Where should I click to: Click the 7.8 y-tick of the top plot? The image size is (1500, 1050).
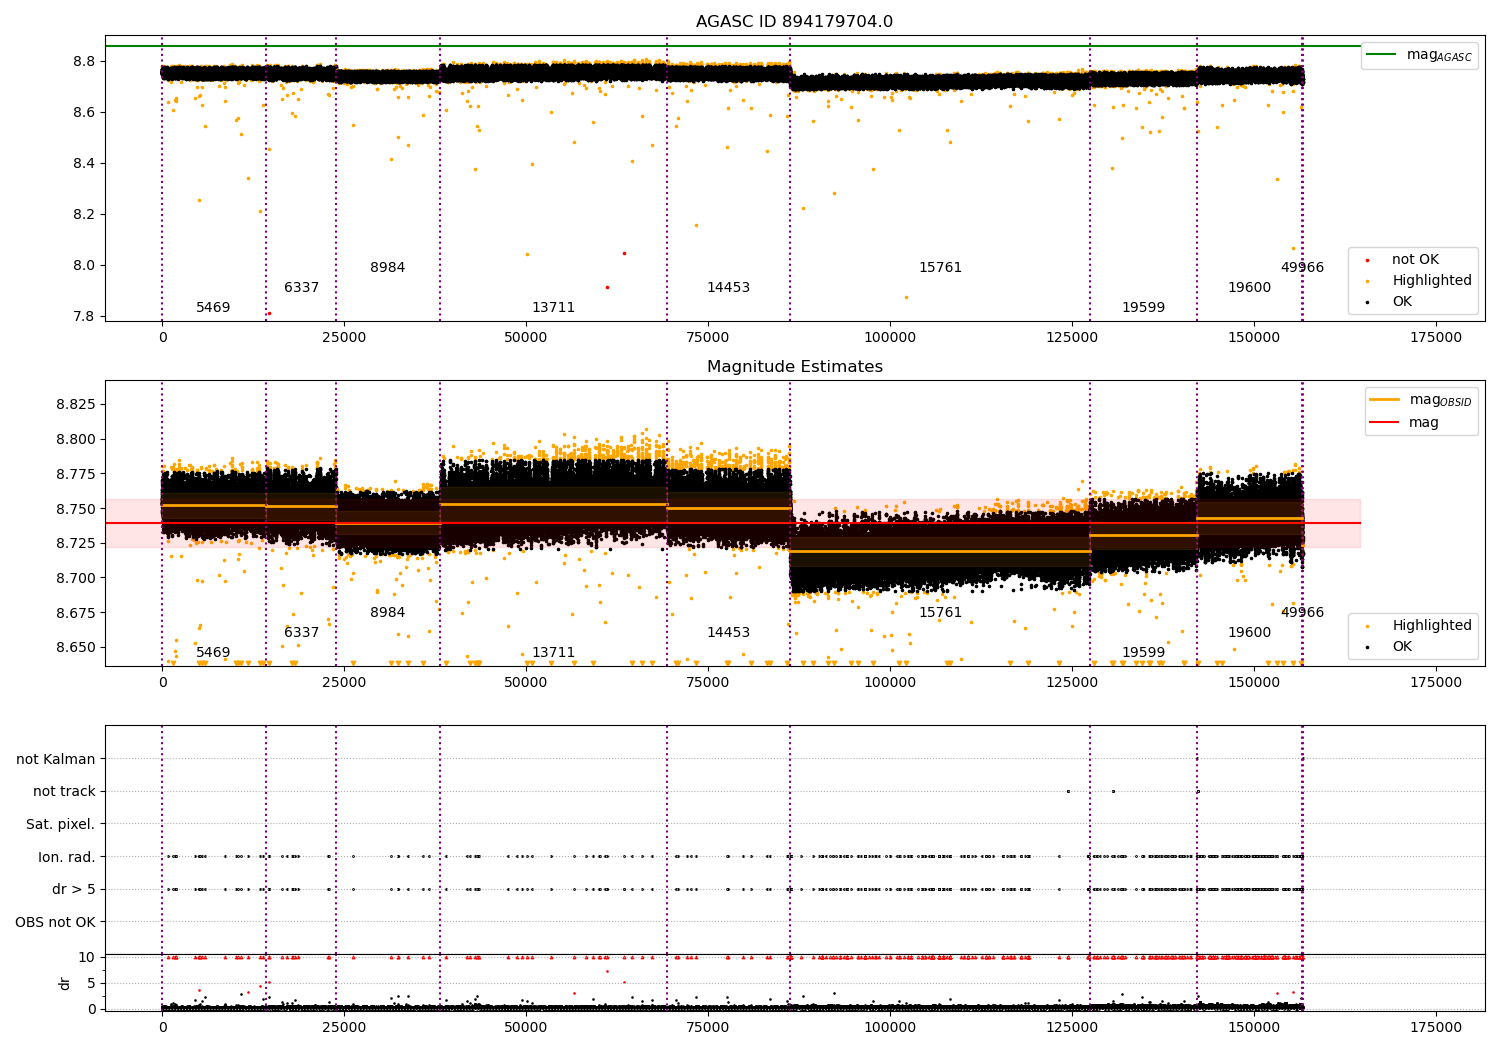(x=84, y=317)
